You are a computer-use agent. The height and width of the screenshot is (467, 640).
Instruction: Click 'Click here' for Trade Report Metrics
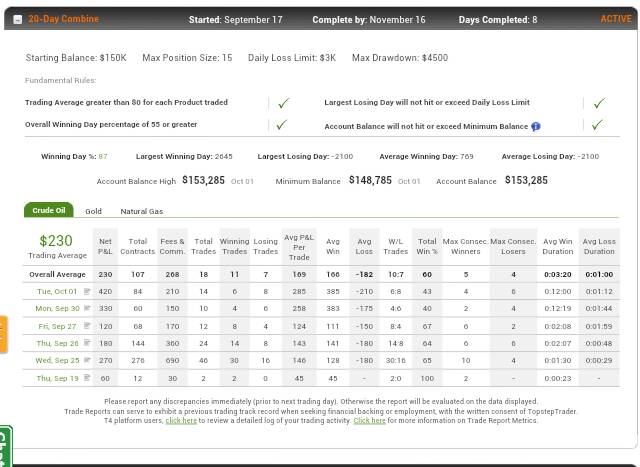pyautogui.click(x=369, y=420)
